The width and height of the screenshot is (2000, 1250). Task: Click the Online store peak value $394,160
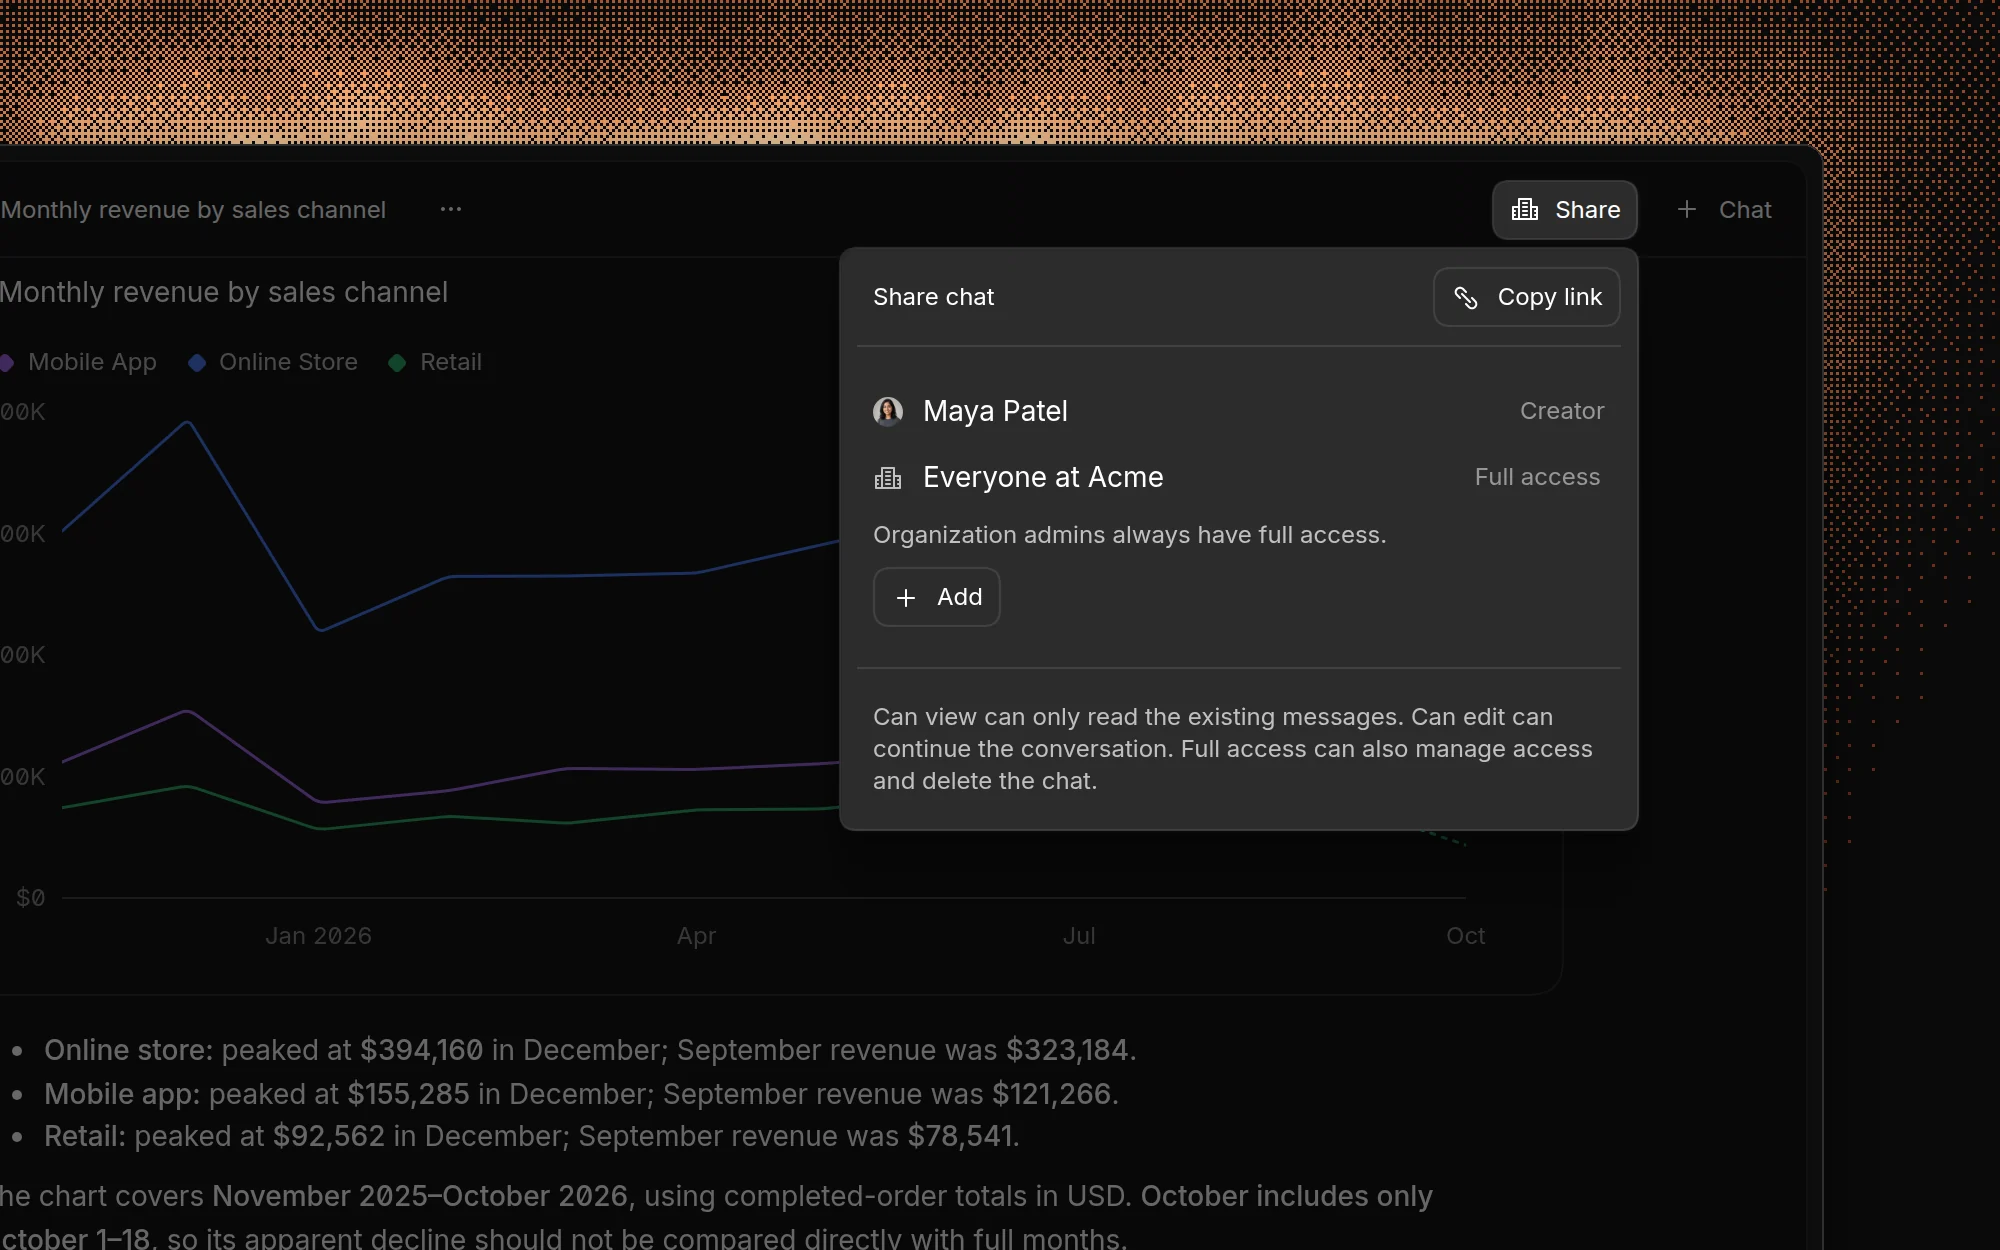tap(421, 1050)
